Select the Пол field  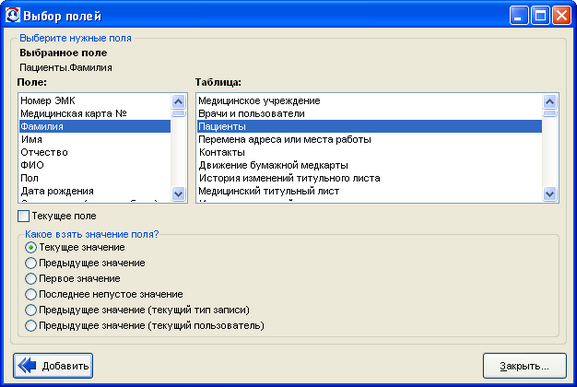click(95, 178)
